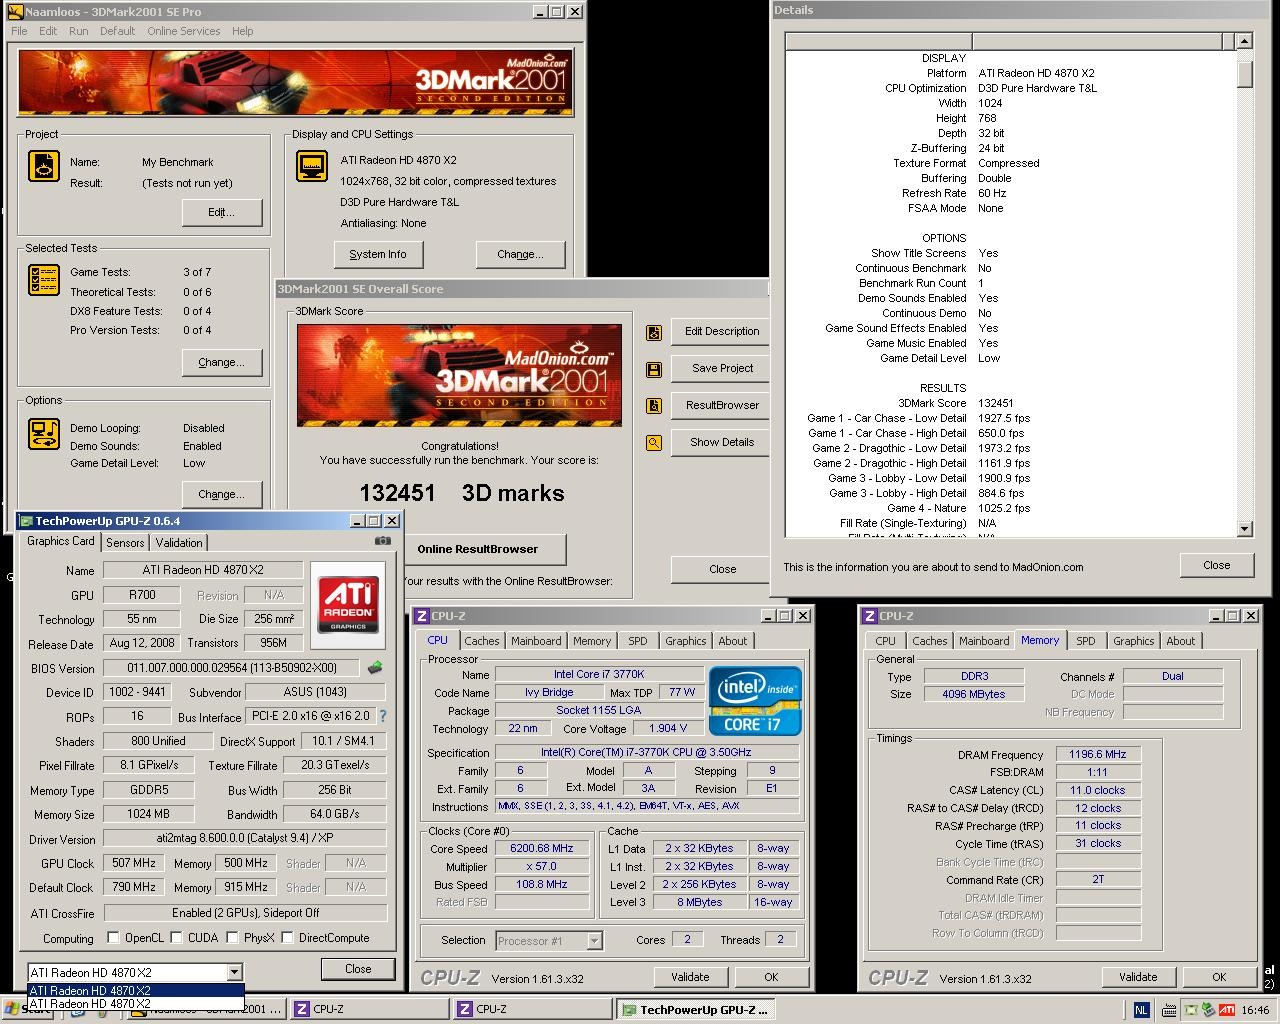
Task: Check the PhysX computing checkbox
Action: [x=232, y=938]
